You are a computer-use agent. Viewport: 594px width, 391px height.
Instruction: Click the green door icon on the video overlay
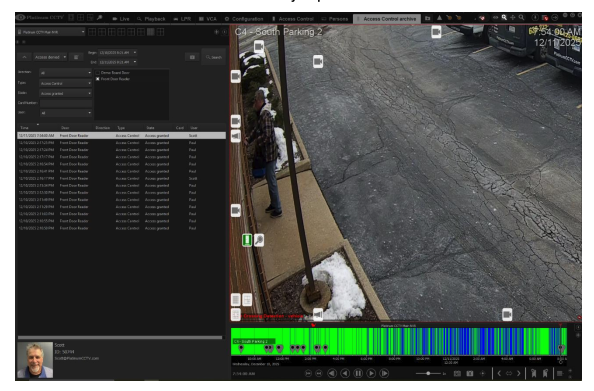click(247, 240)
